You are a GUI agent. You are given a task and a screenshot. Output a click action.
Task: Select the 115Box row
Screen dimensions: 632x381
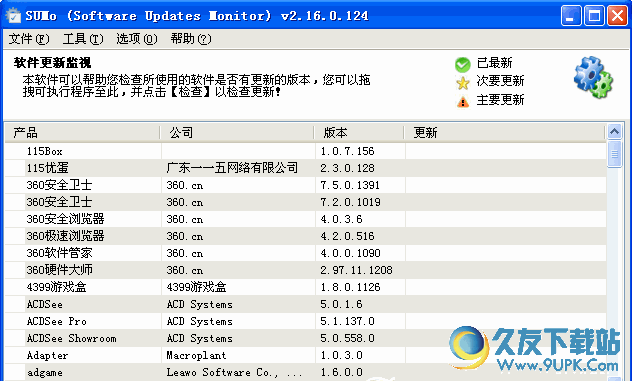point(306,151)
